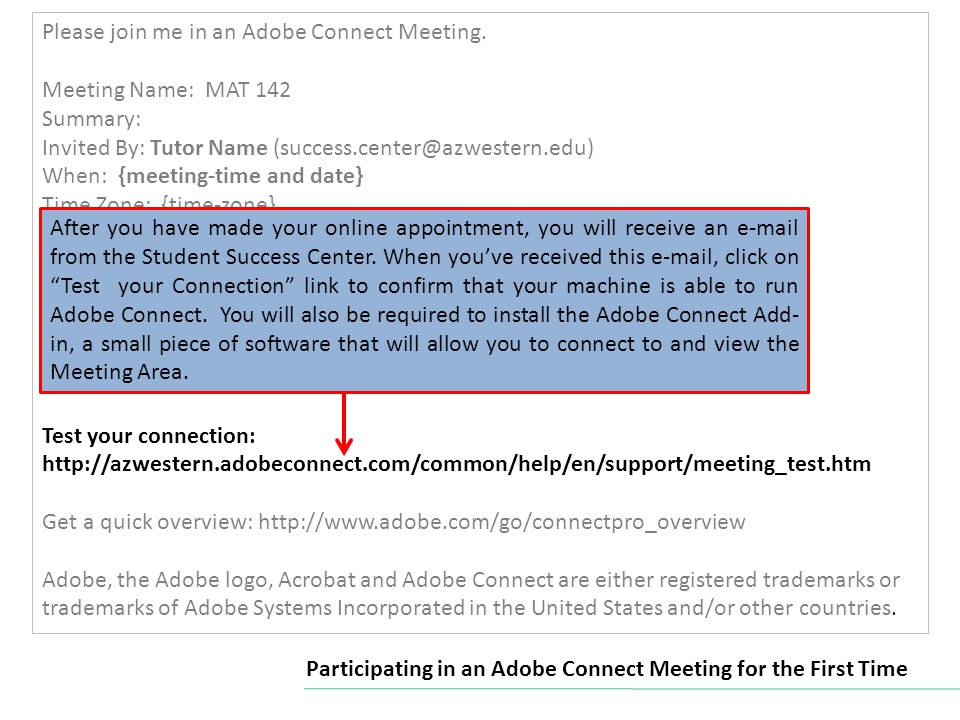Click the 'Meeting Name: MAT 142' line
Viewport: 960px width, 720px height.
[x=166, y=90]
